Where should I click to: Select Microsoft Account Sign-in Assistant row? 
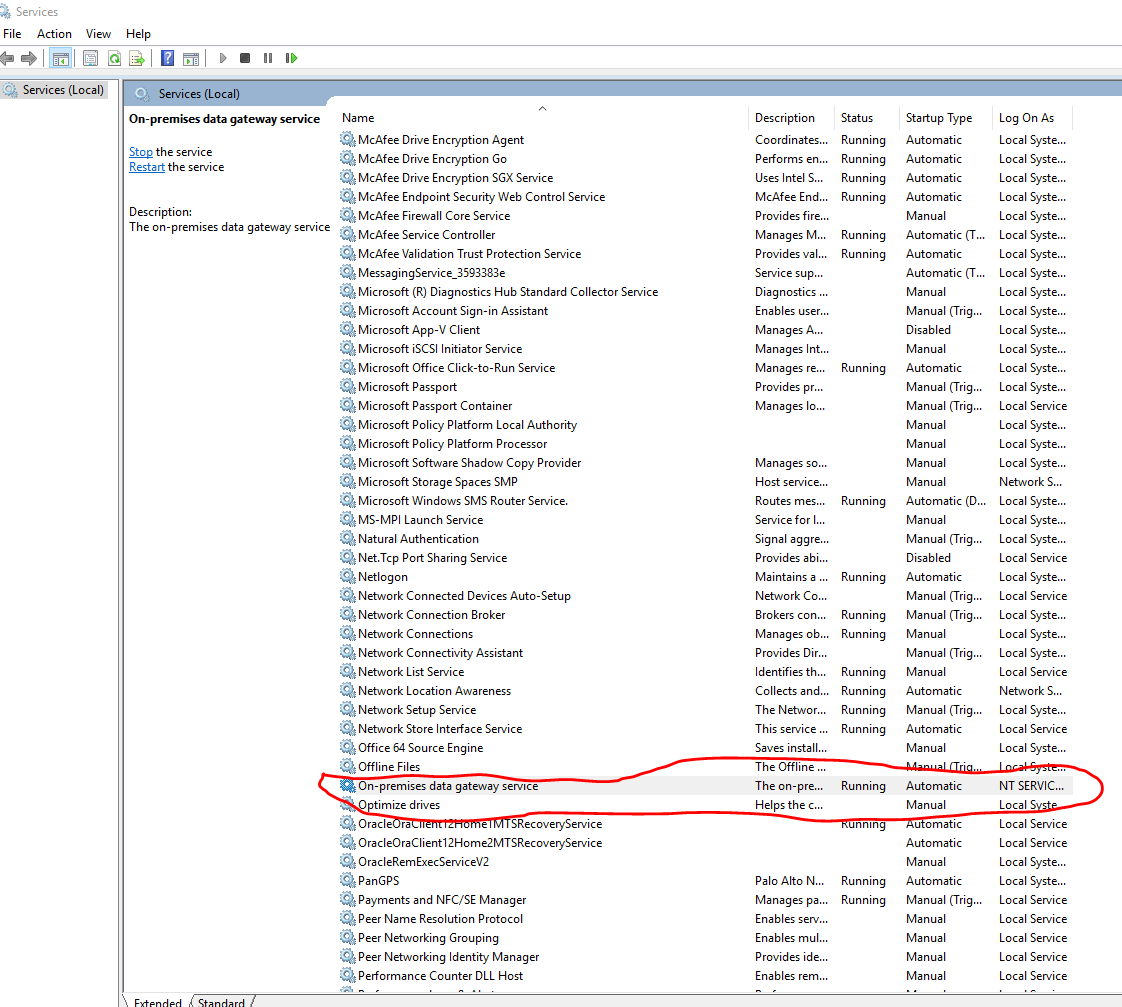point(706,311)
